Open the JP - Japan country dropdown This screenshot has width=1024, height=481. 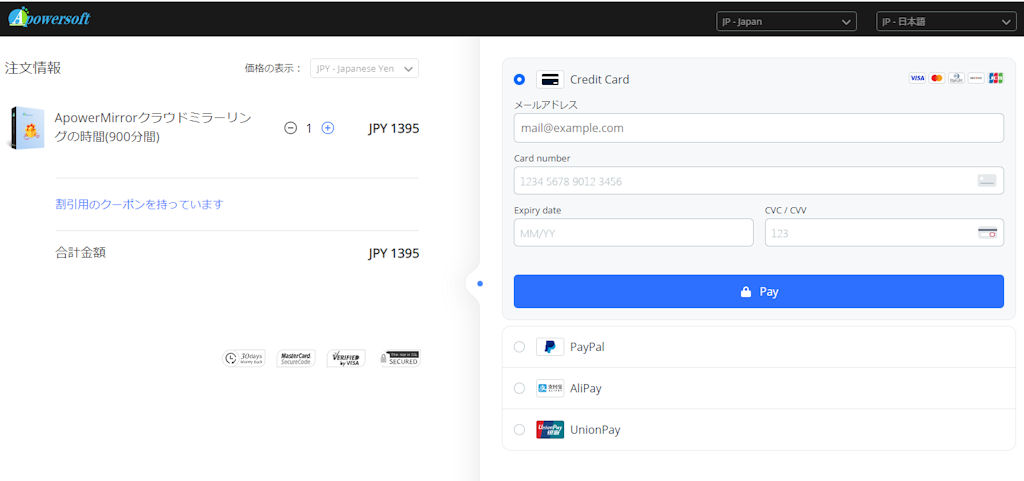pos(786,22)
